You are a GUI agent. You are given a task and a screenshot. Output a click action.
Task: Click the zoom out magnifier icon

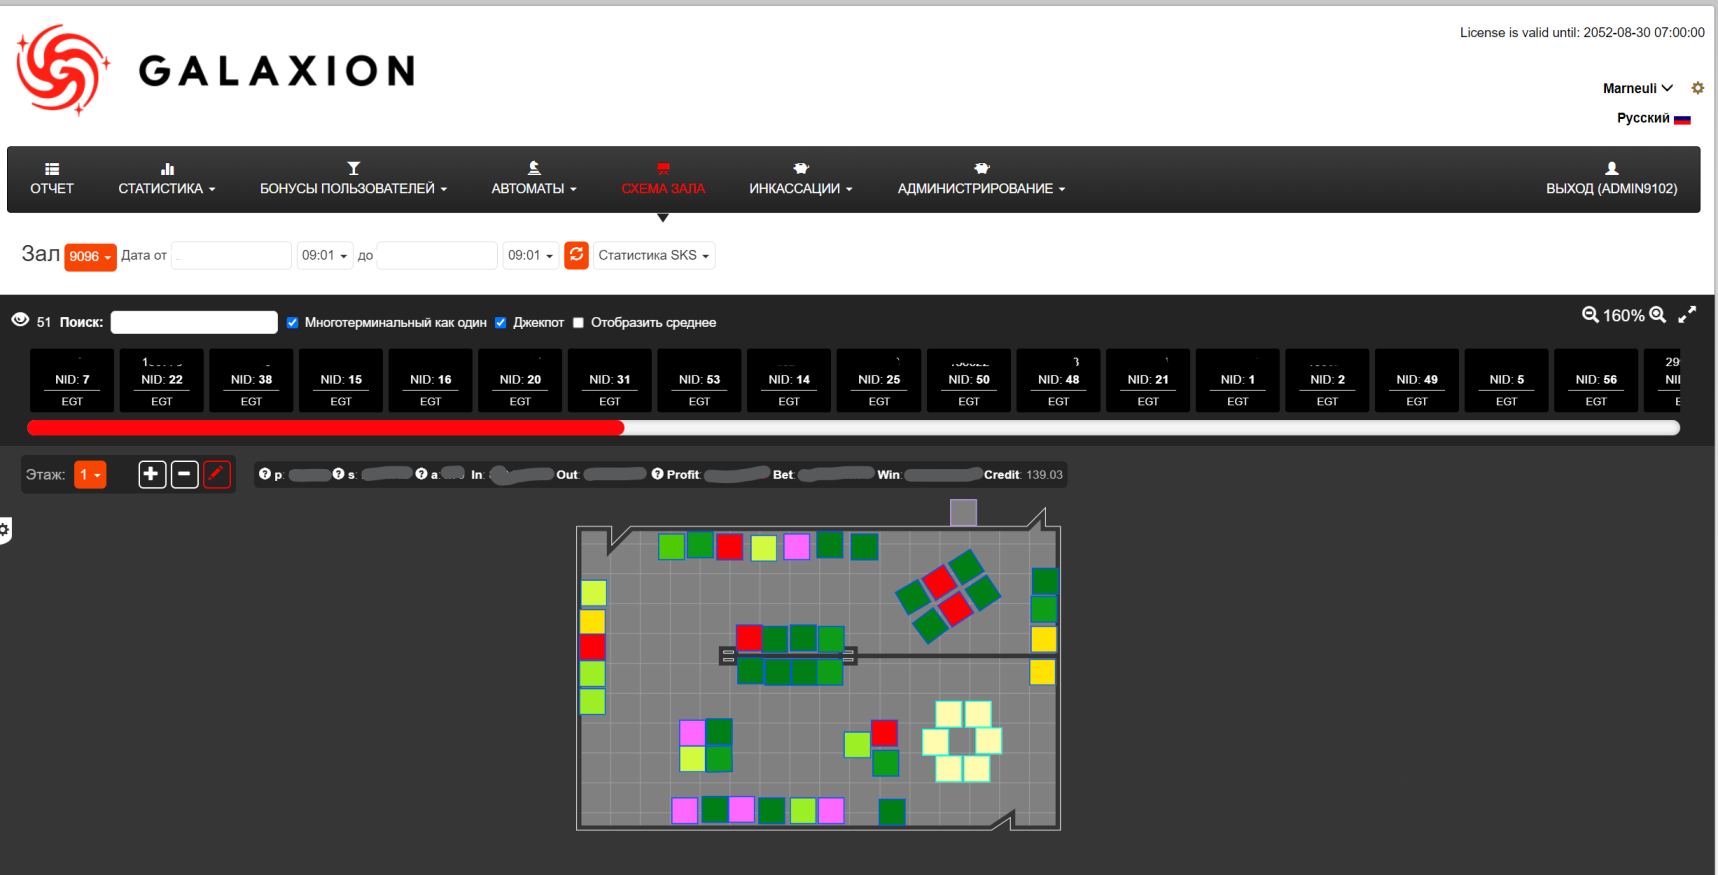point(1589,315)
